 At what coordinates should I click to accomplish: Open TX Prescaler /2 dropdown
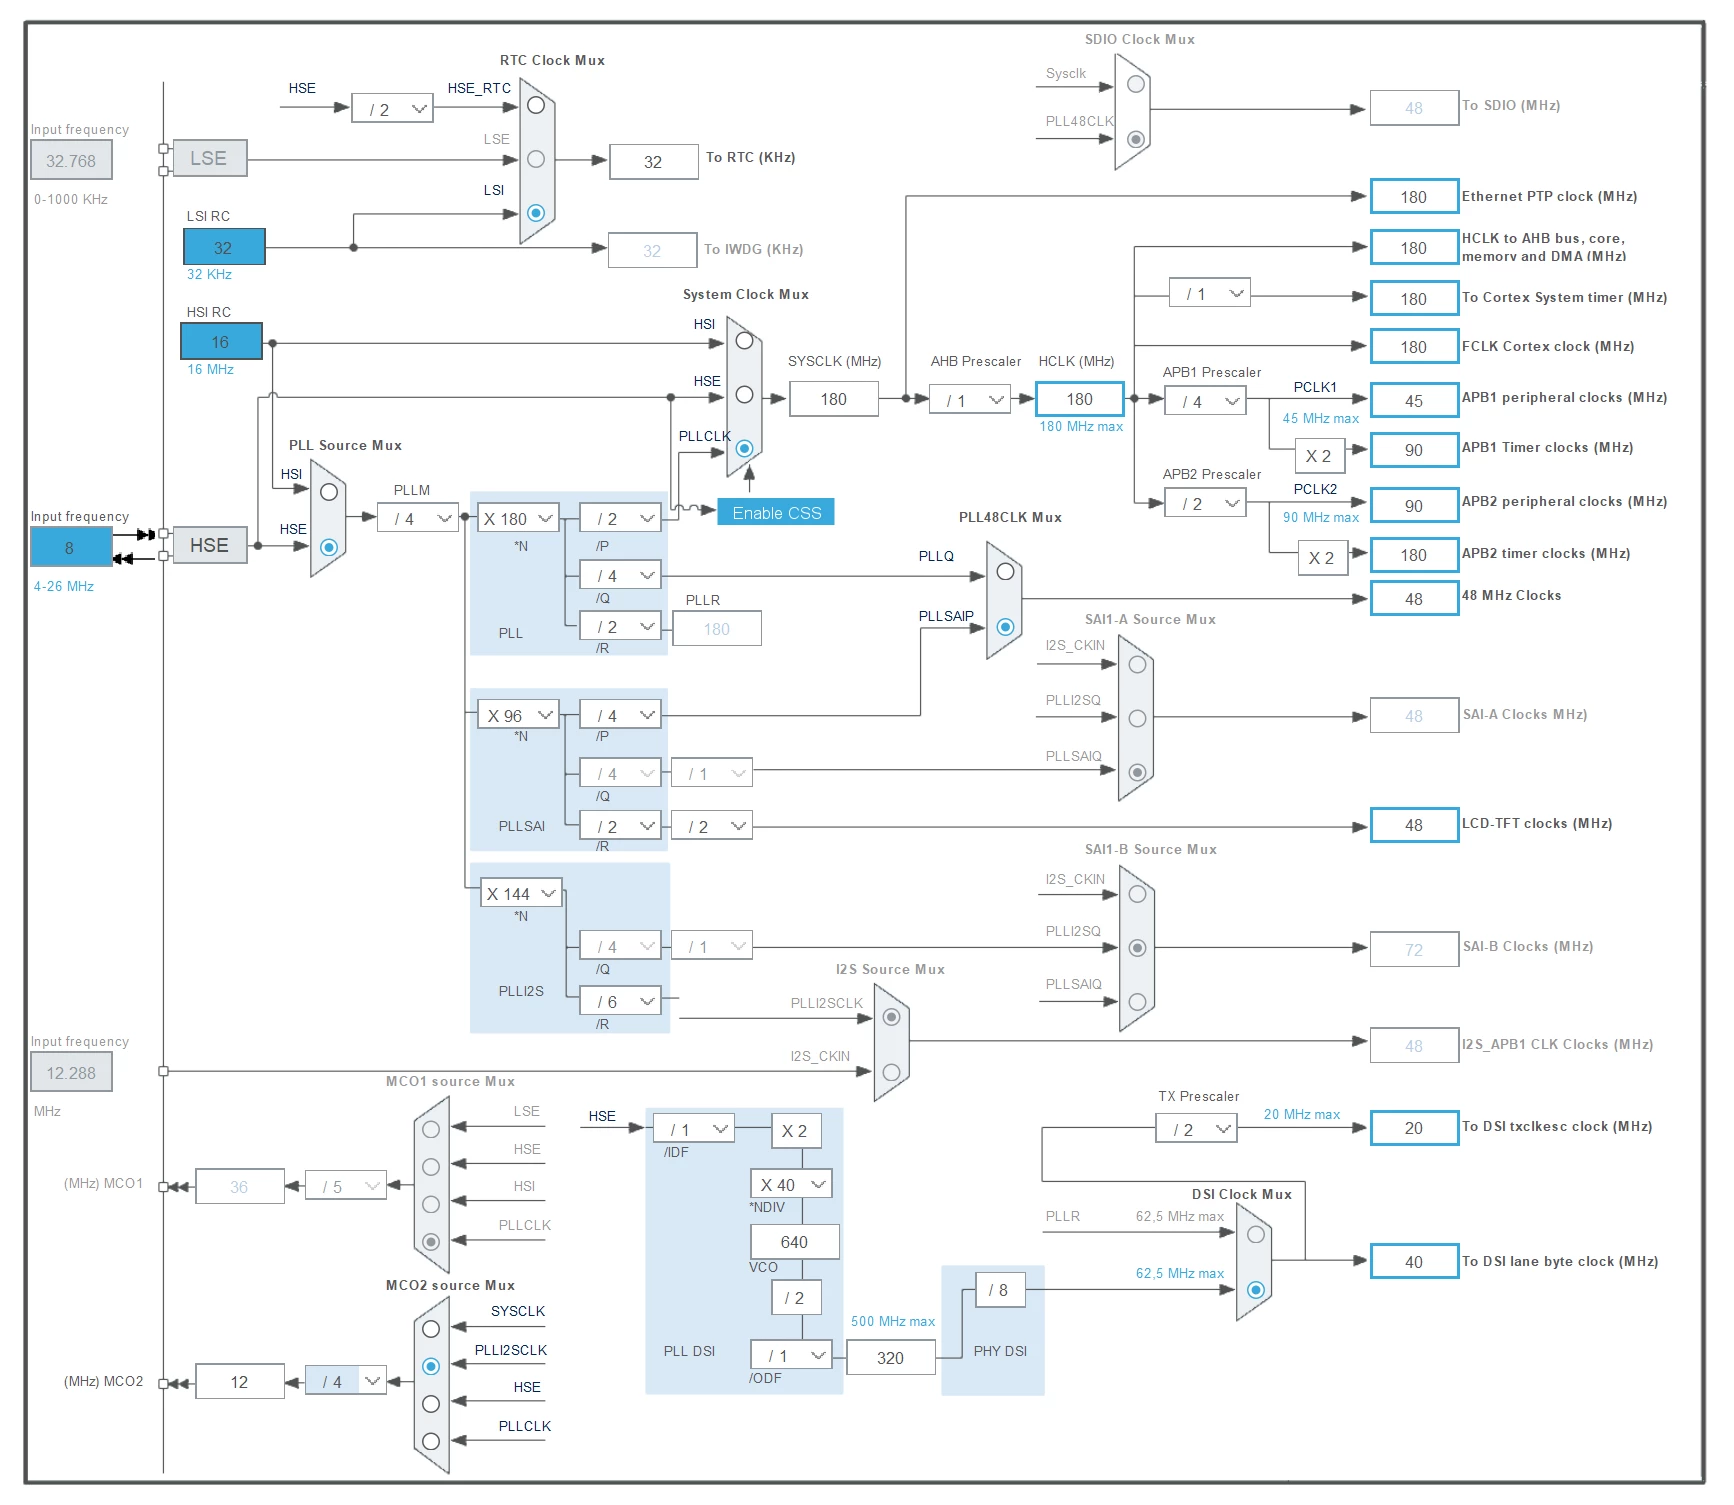(x=1197, y=1129)
